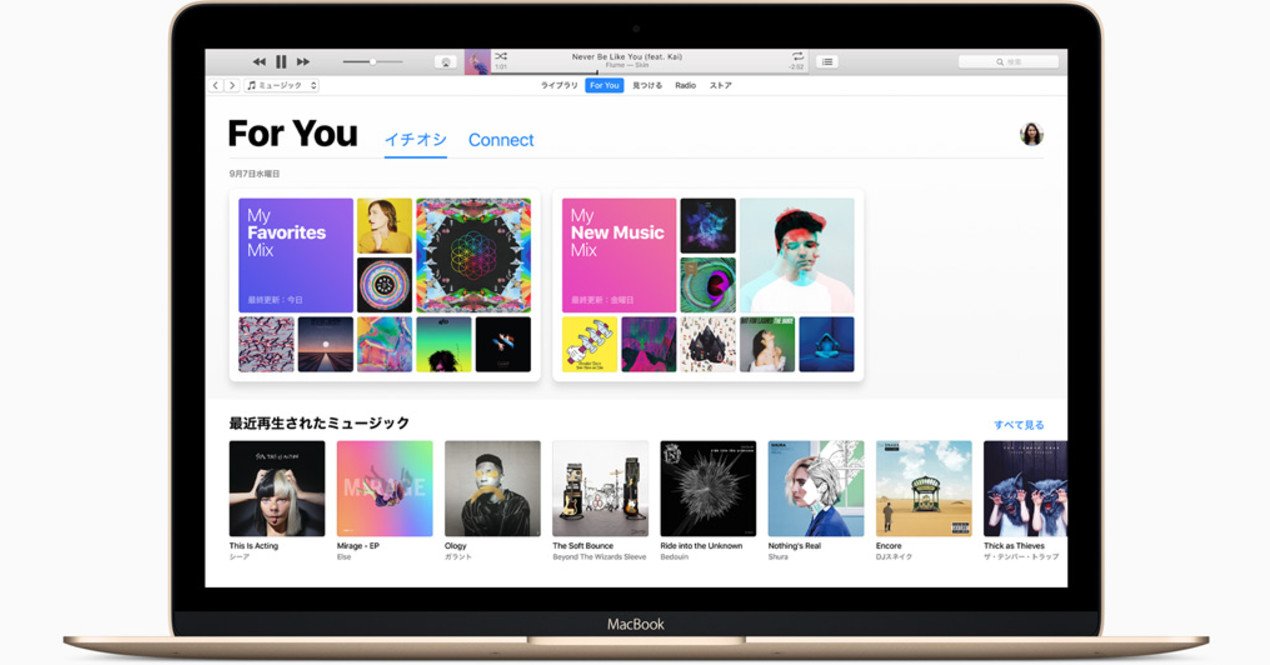Open the man with painted face cover
This screenshot has width=1270, height=665.
[797, 255]
